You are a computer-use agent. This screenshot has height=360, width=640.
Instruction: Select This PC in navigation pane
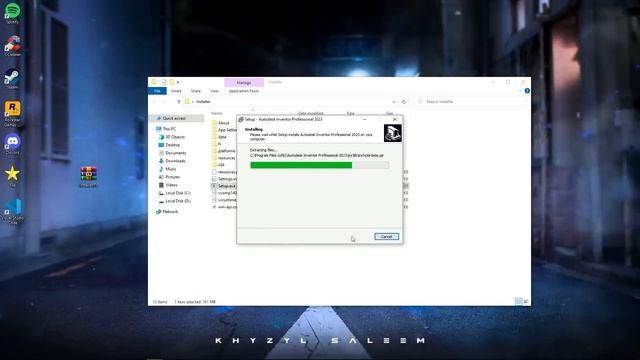point(166,129)
